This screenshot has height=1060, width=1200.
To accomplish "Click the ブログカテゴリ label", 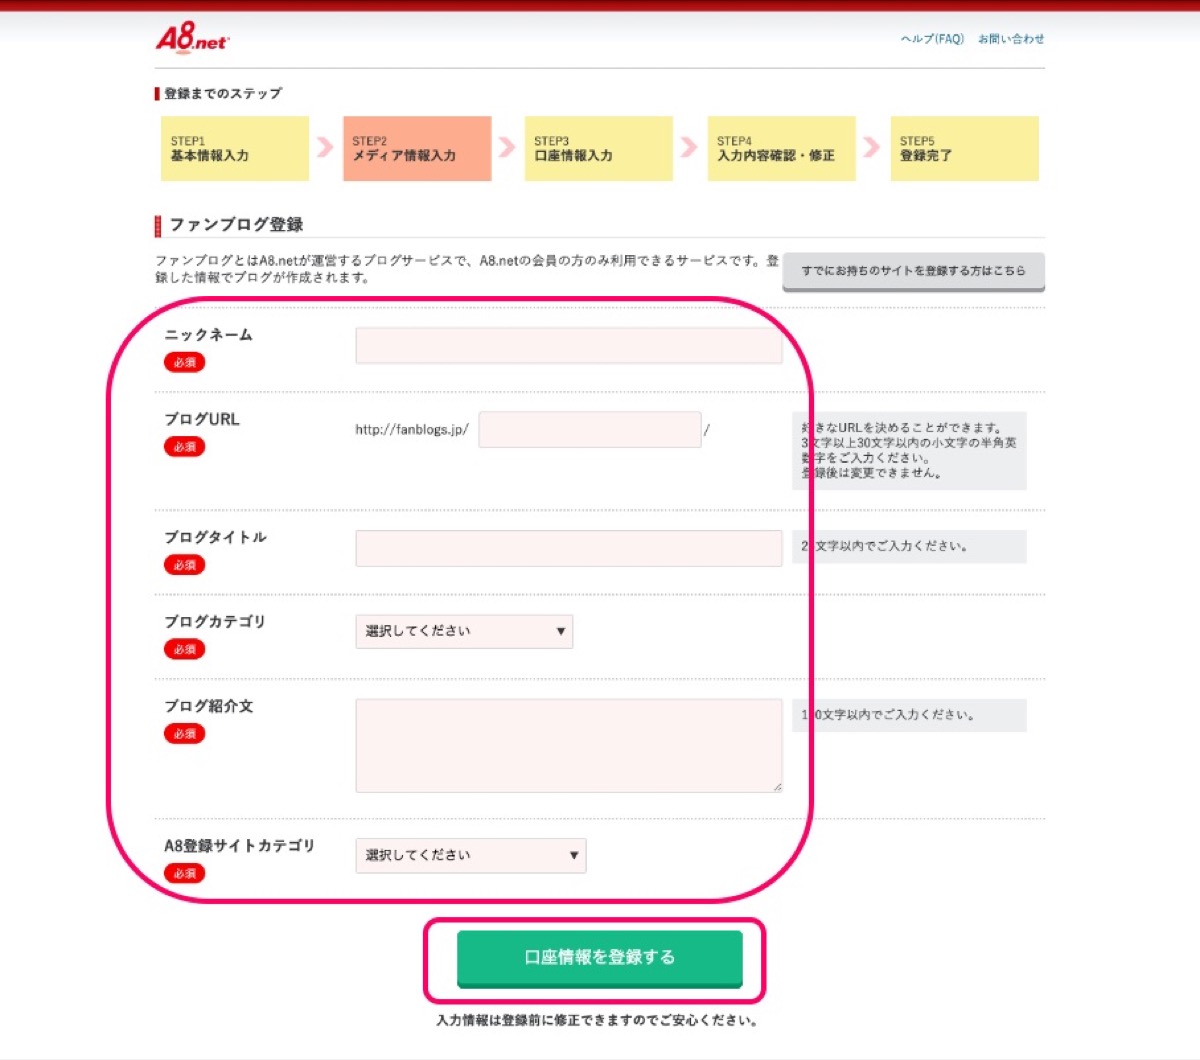I will pos(215,621).
